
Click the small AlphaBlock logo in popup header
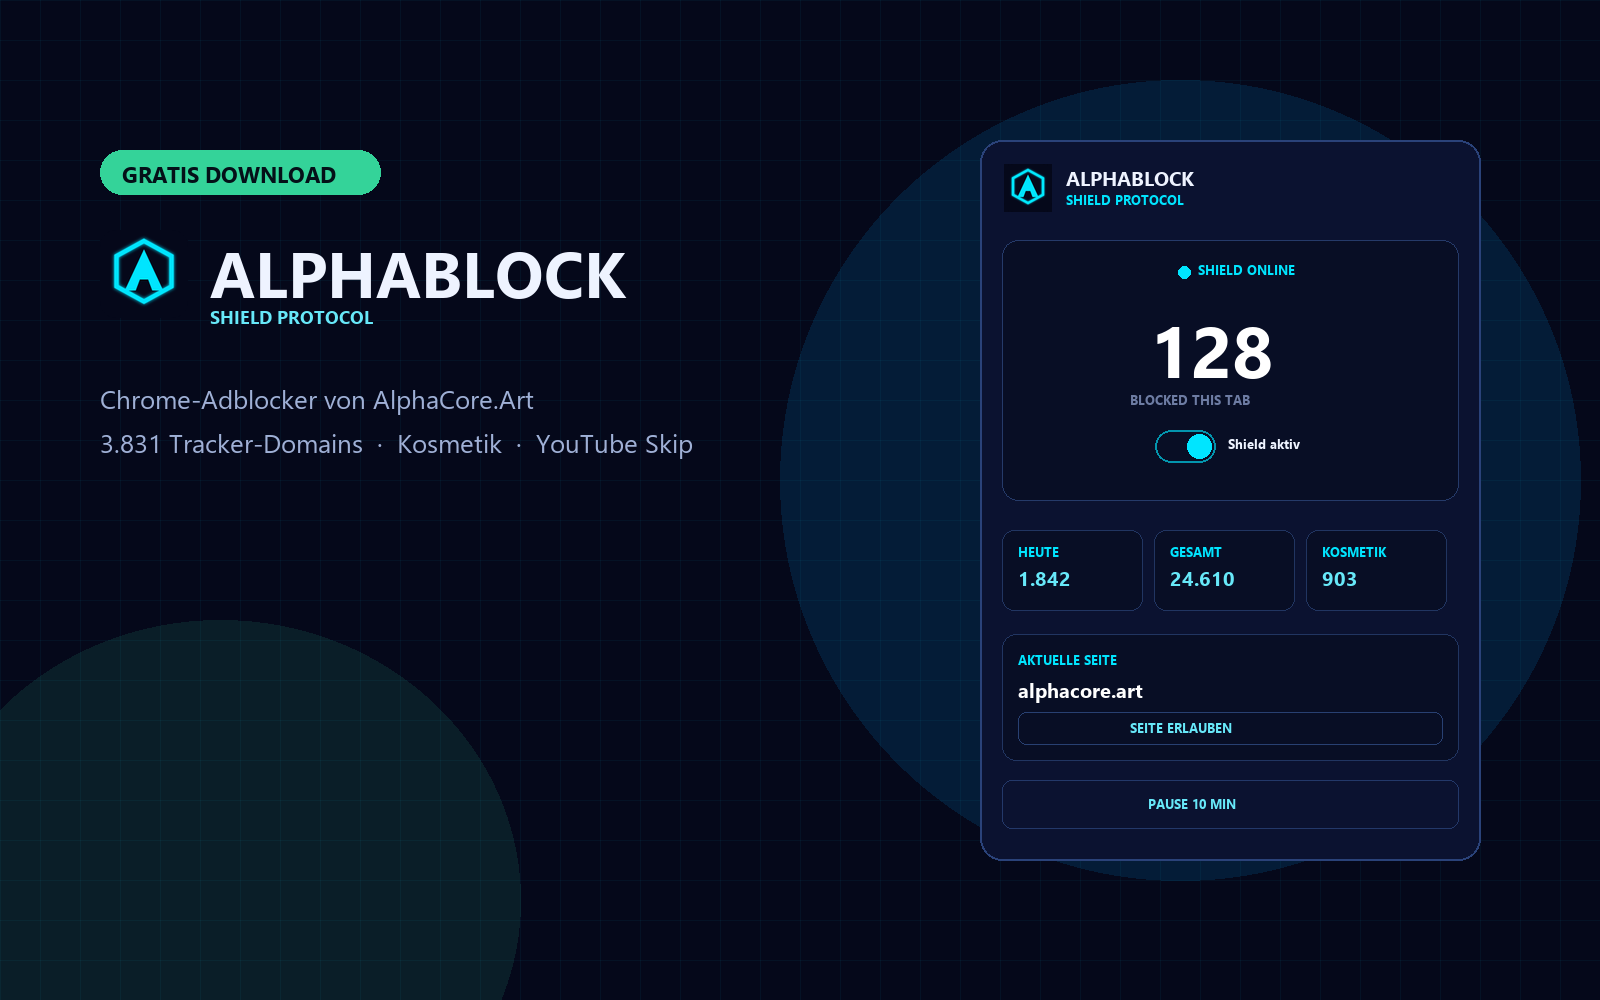(1028, 187)
